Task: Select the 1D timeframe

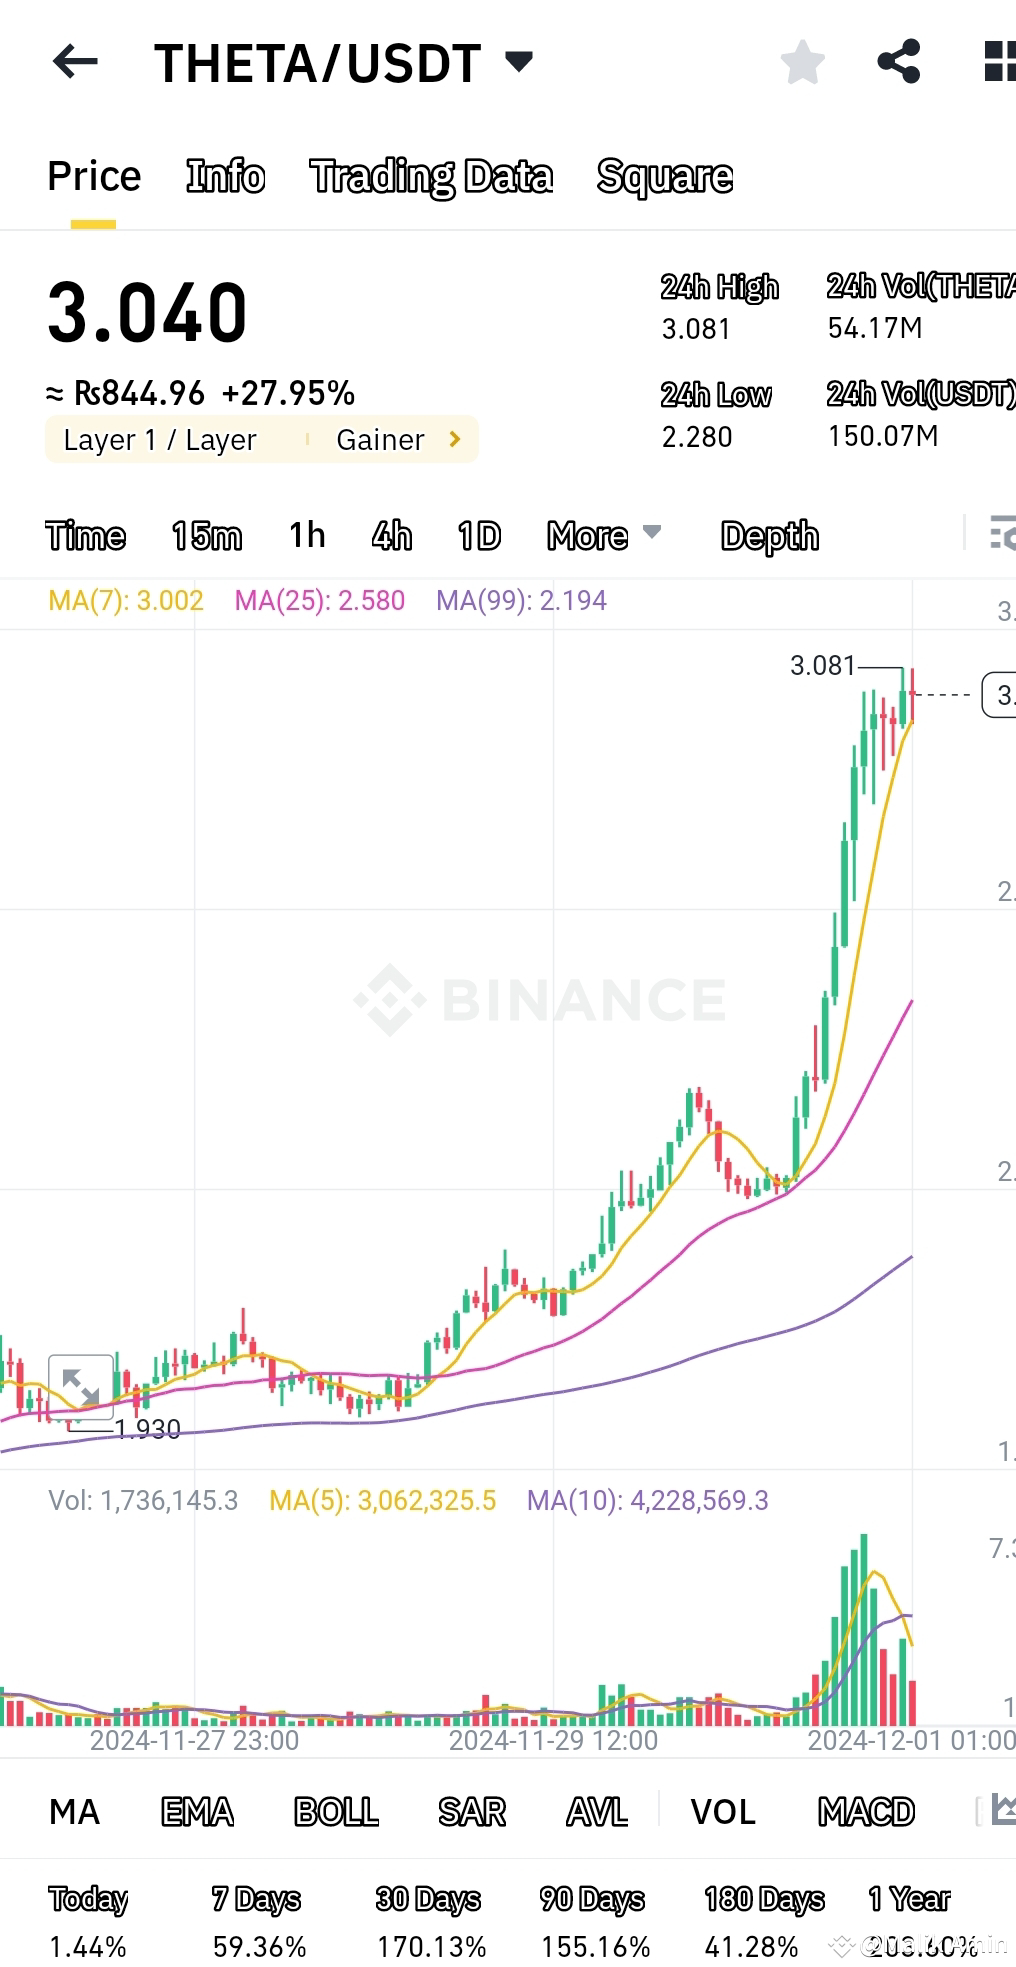Action: pyautogui.click(x=478, y=536)
